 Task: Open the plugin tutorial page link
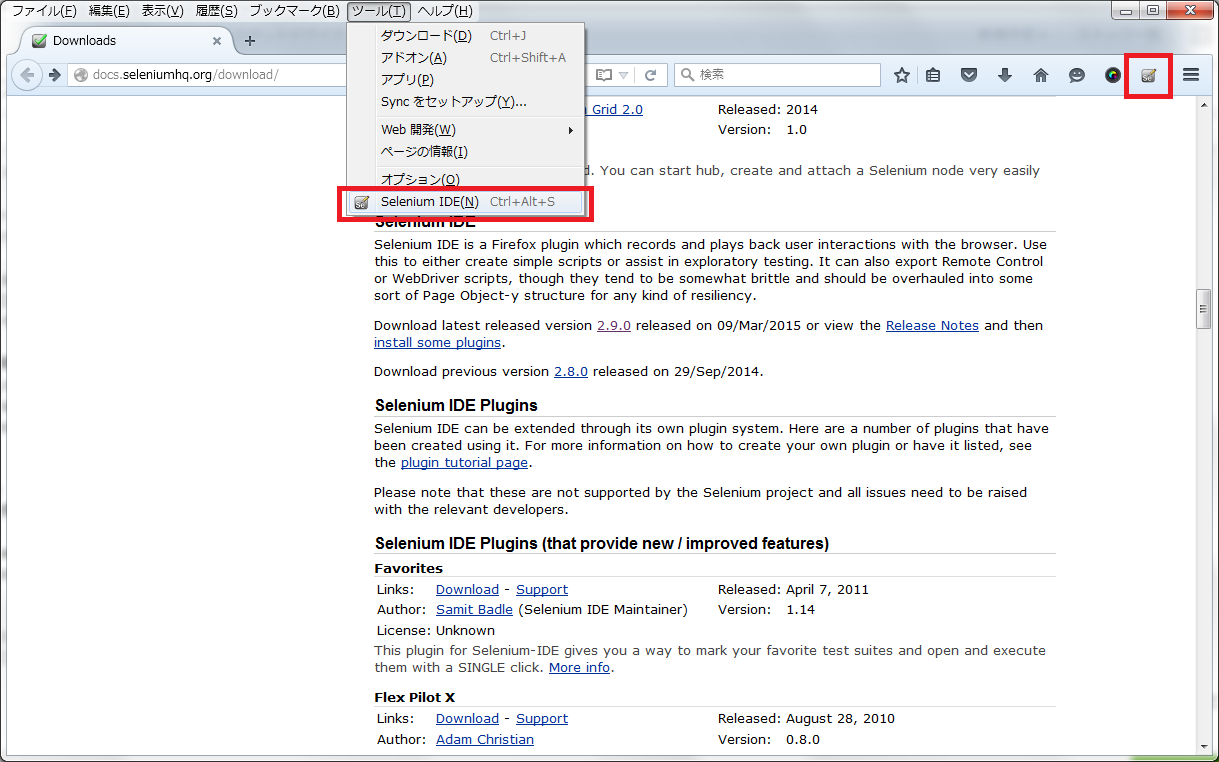coord(464,463)
